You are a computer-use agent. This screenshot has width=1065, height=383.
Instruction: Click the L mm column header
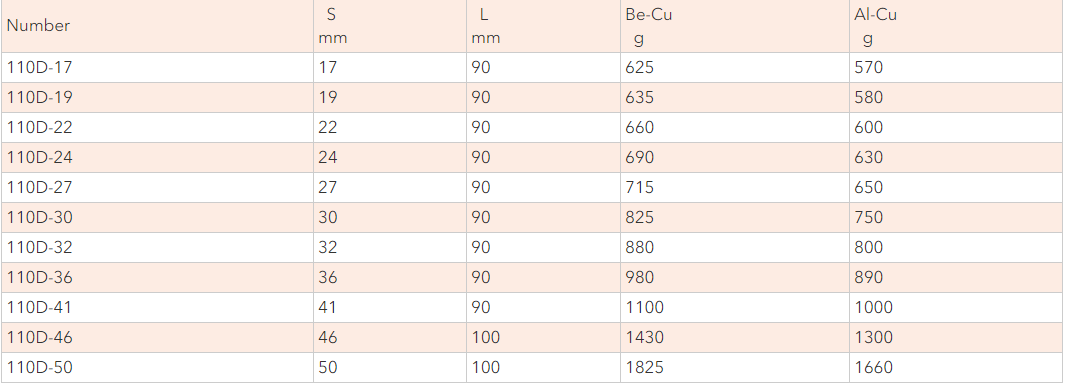click(x=486, y=26)
